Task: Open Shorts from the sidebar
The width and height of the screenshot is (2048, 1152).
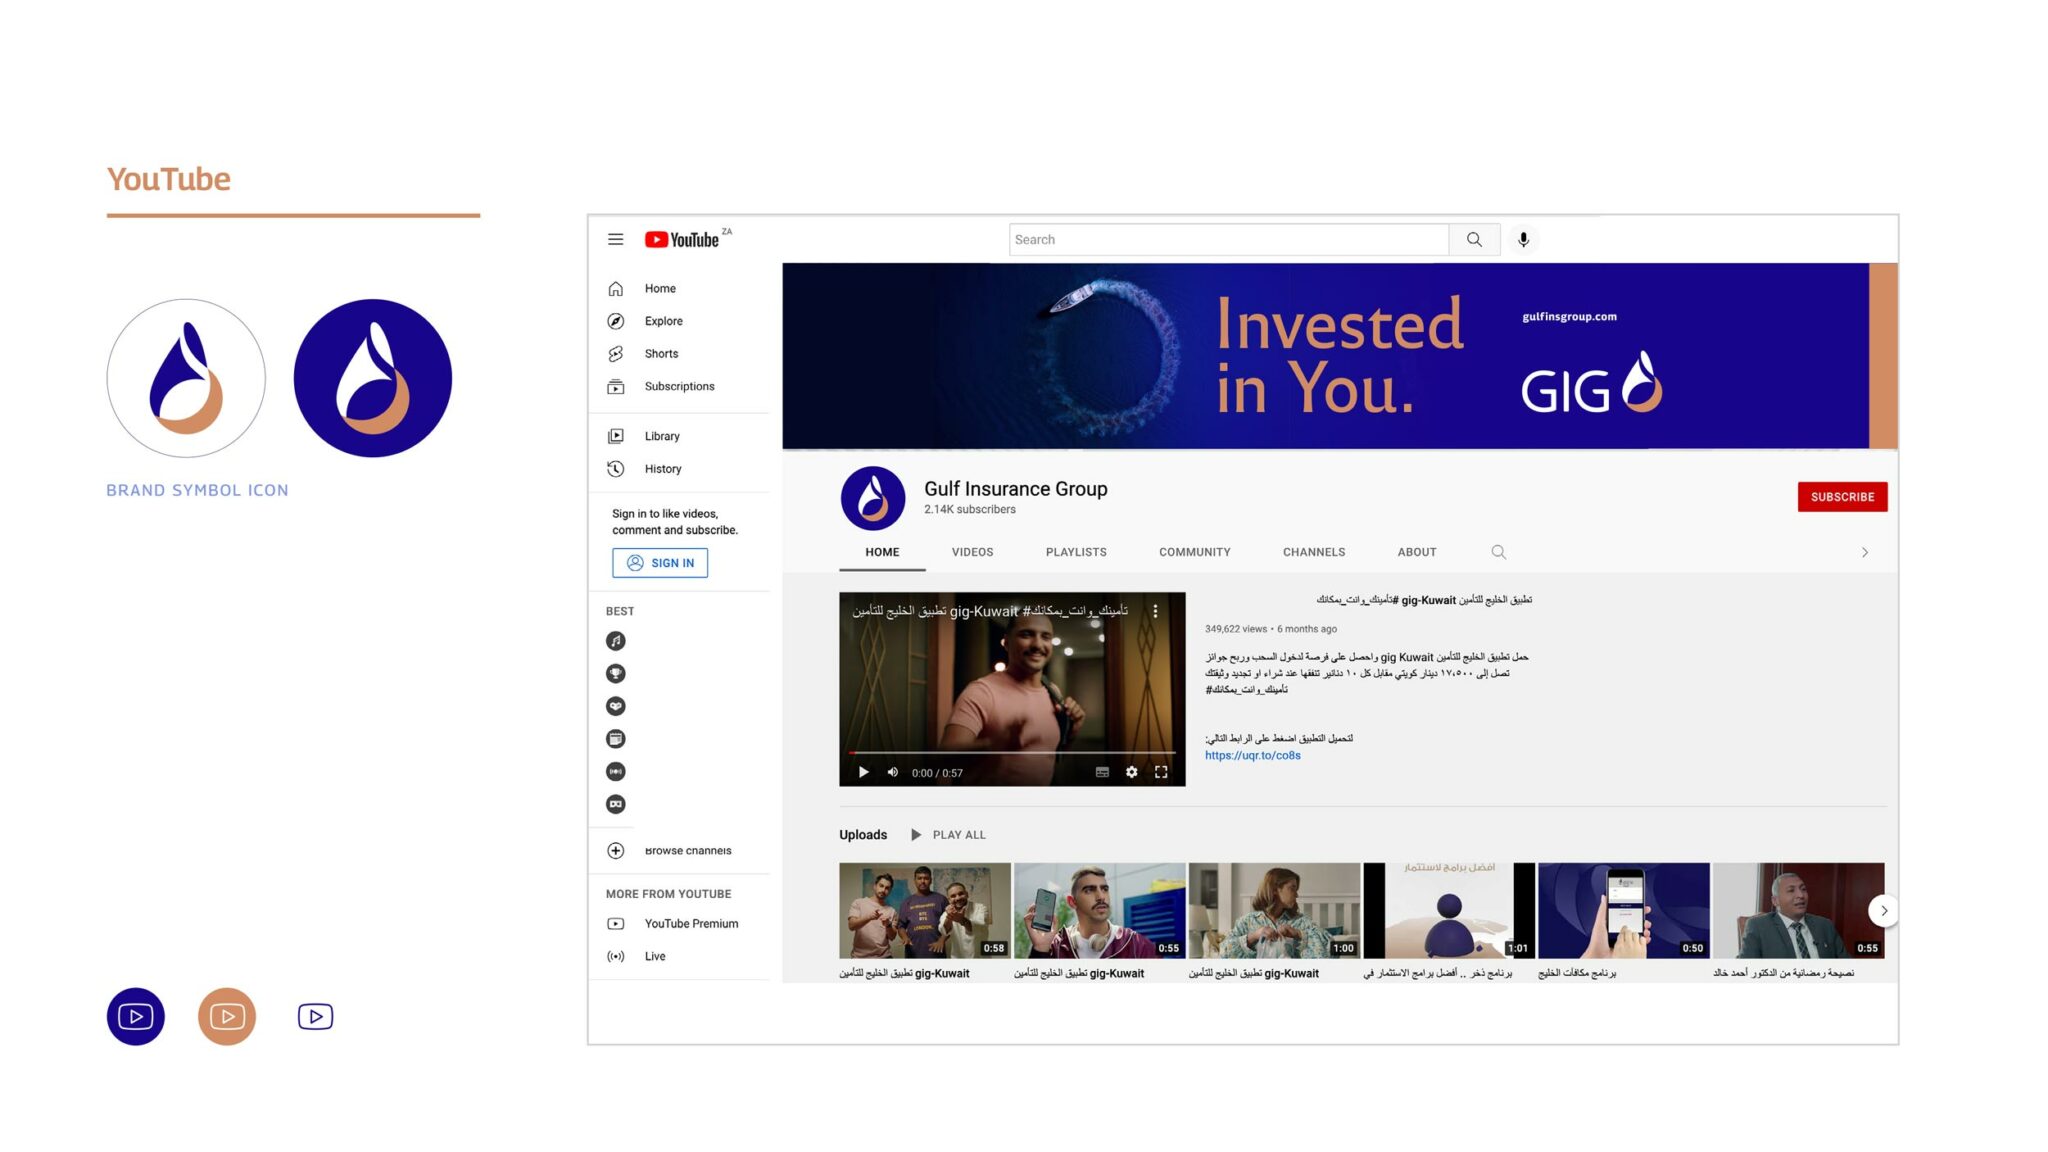Action: pyautogui.click(x=661, y=354)
